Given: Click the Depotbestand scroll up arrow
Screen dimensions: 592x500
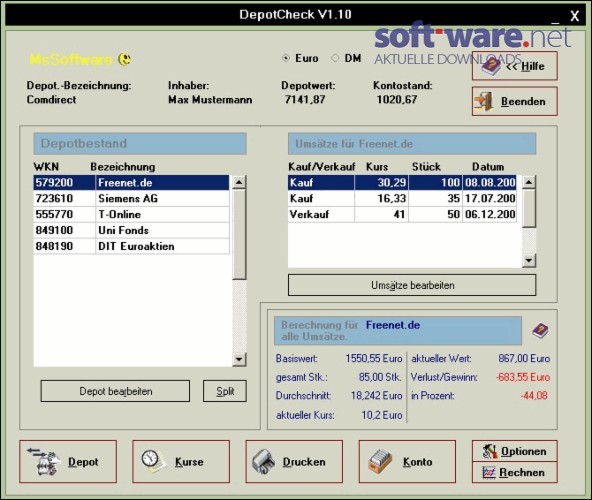Looking at the screenshot, I should 239,182.
